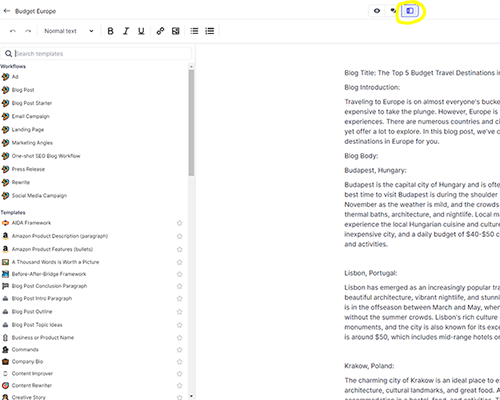Click the Budget Europe document title

[x=35, y=11]
